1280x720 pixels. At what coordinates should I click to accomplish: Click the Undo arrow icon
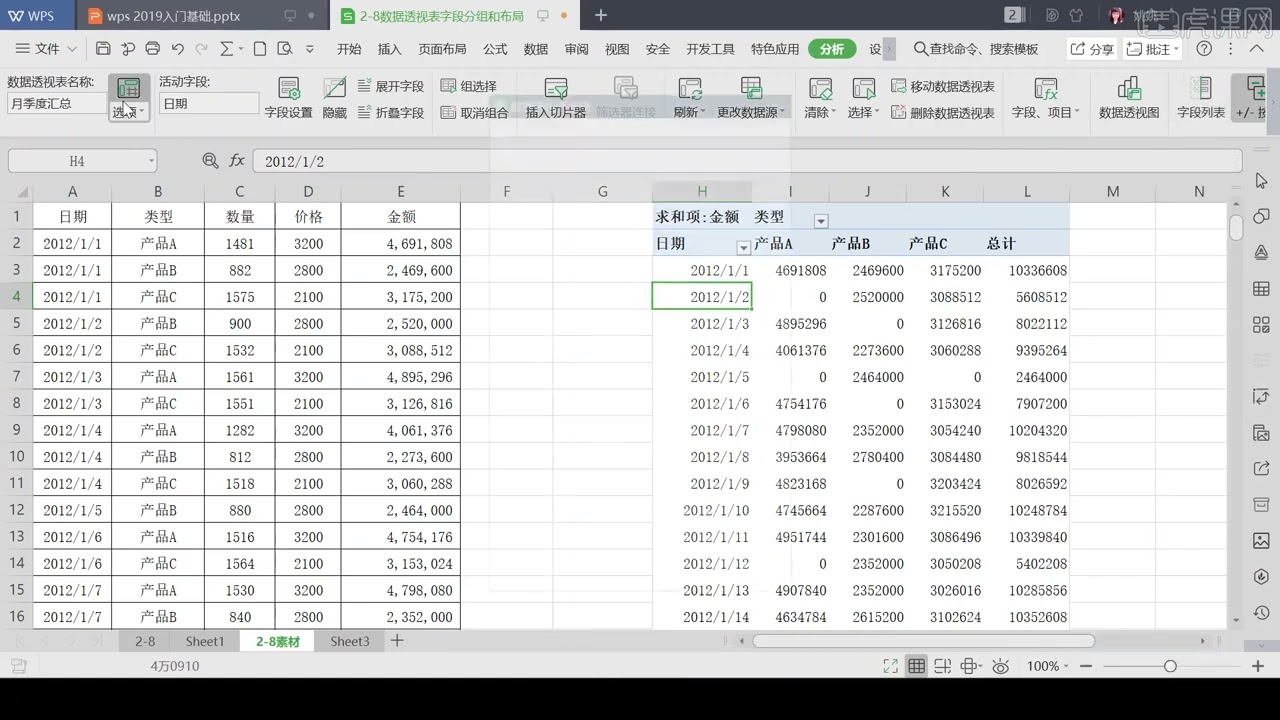tap(178, 49)
